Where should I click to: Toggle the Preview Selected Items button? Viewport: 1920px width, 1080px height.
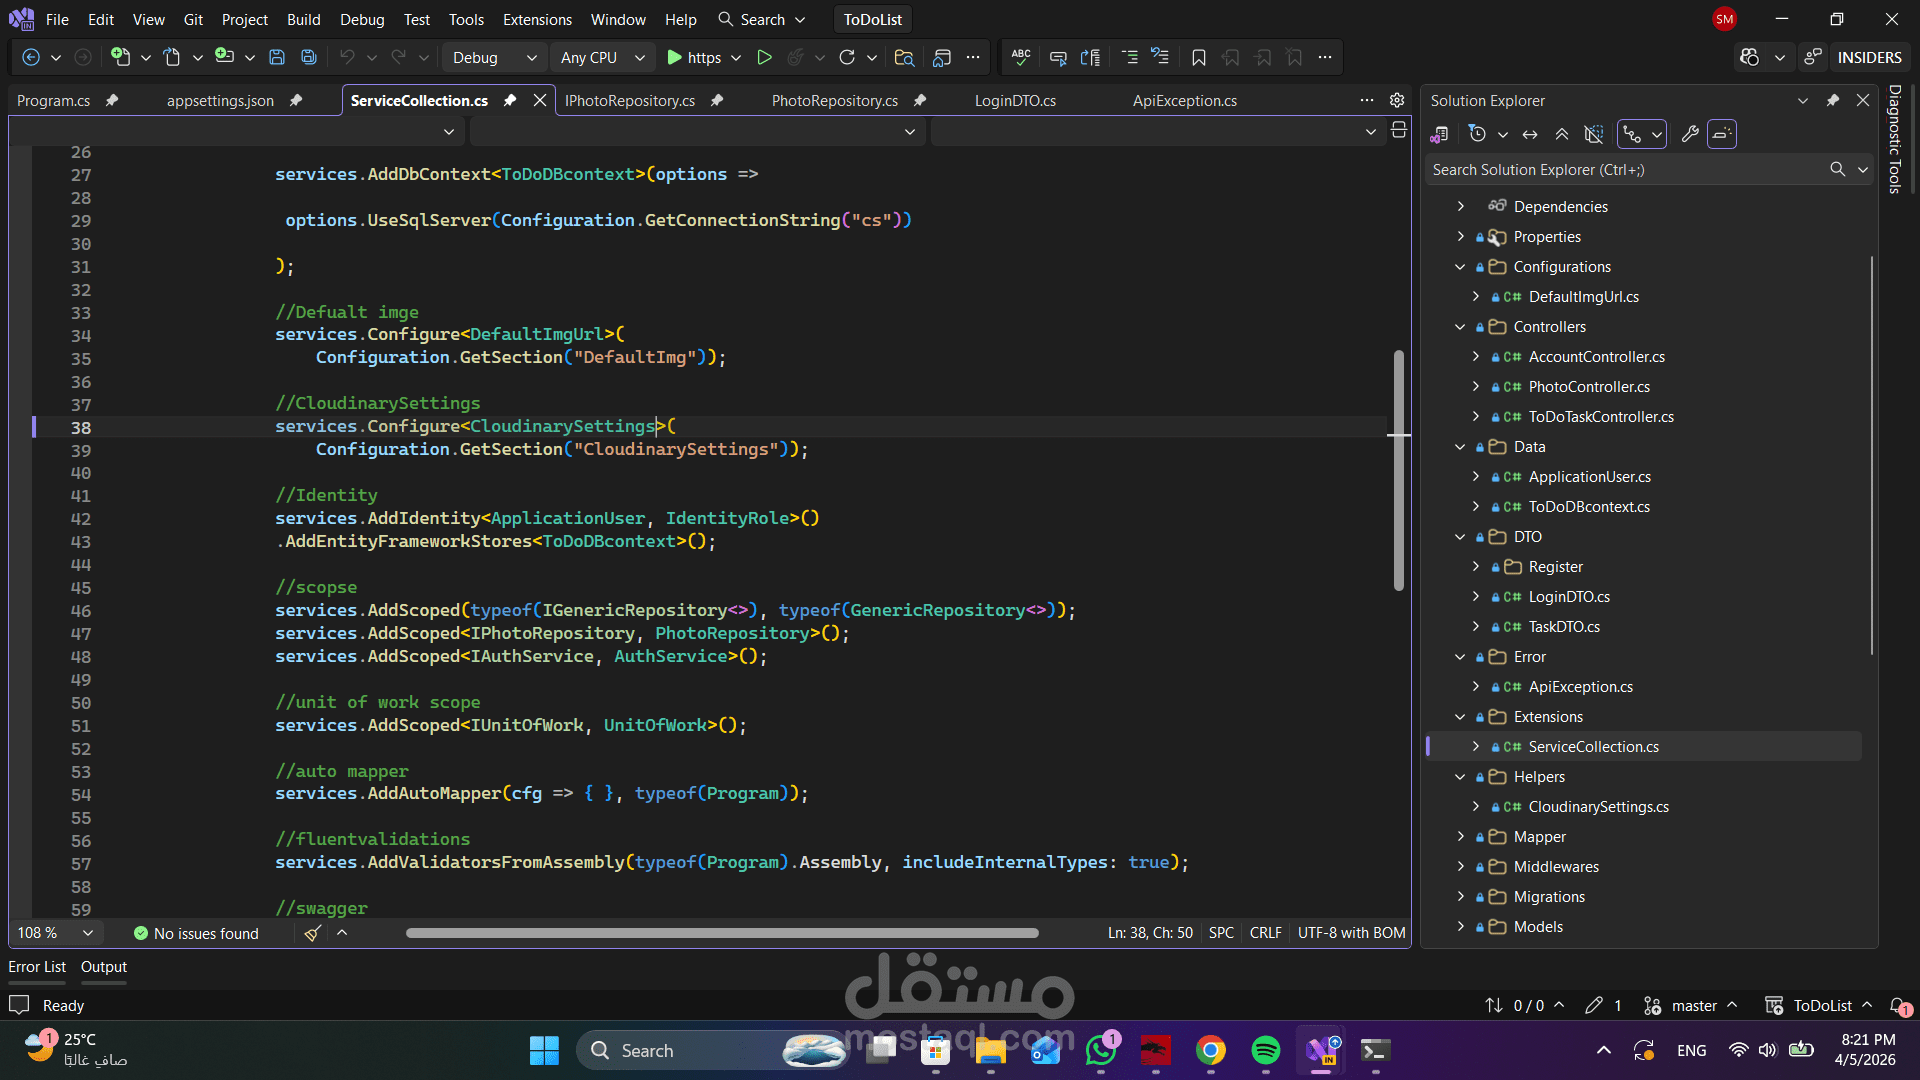pos(1722,134)
